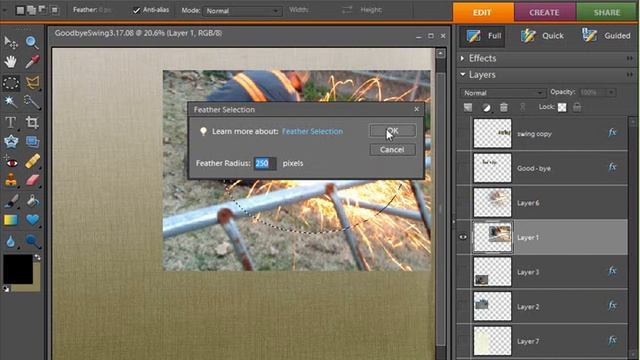Select the Move tool
The width and height of the screenshot is (640, 360).
pyautogui.click(x=11, y=42)
